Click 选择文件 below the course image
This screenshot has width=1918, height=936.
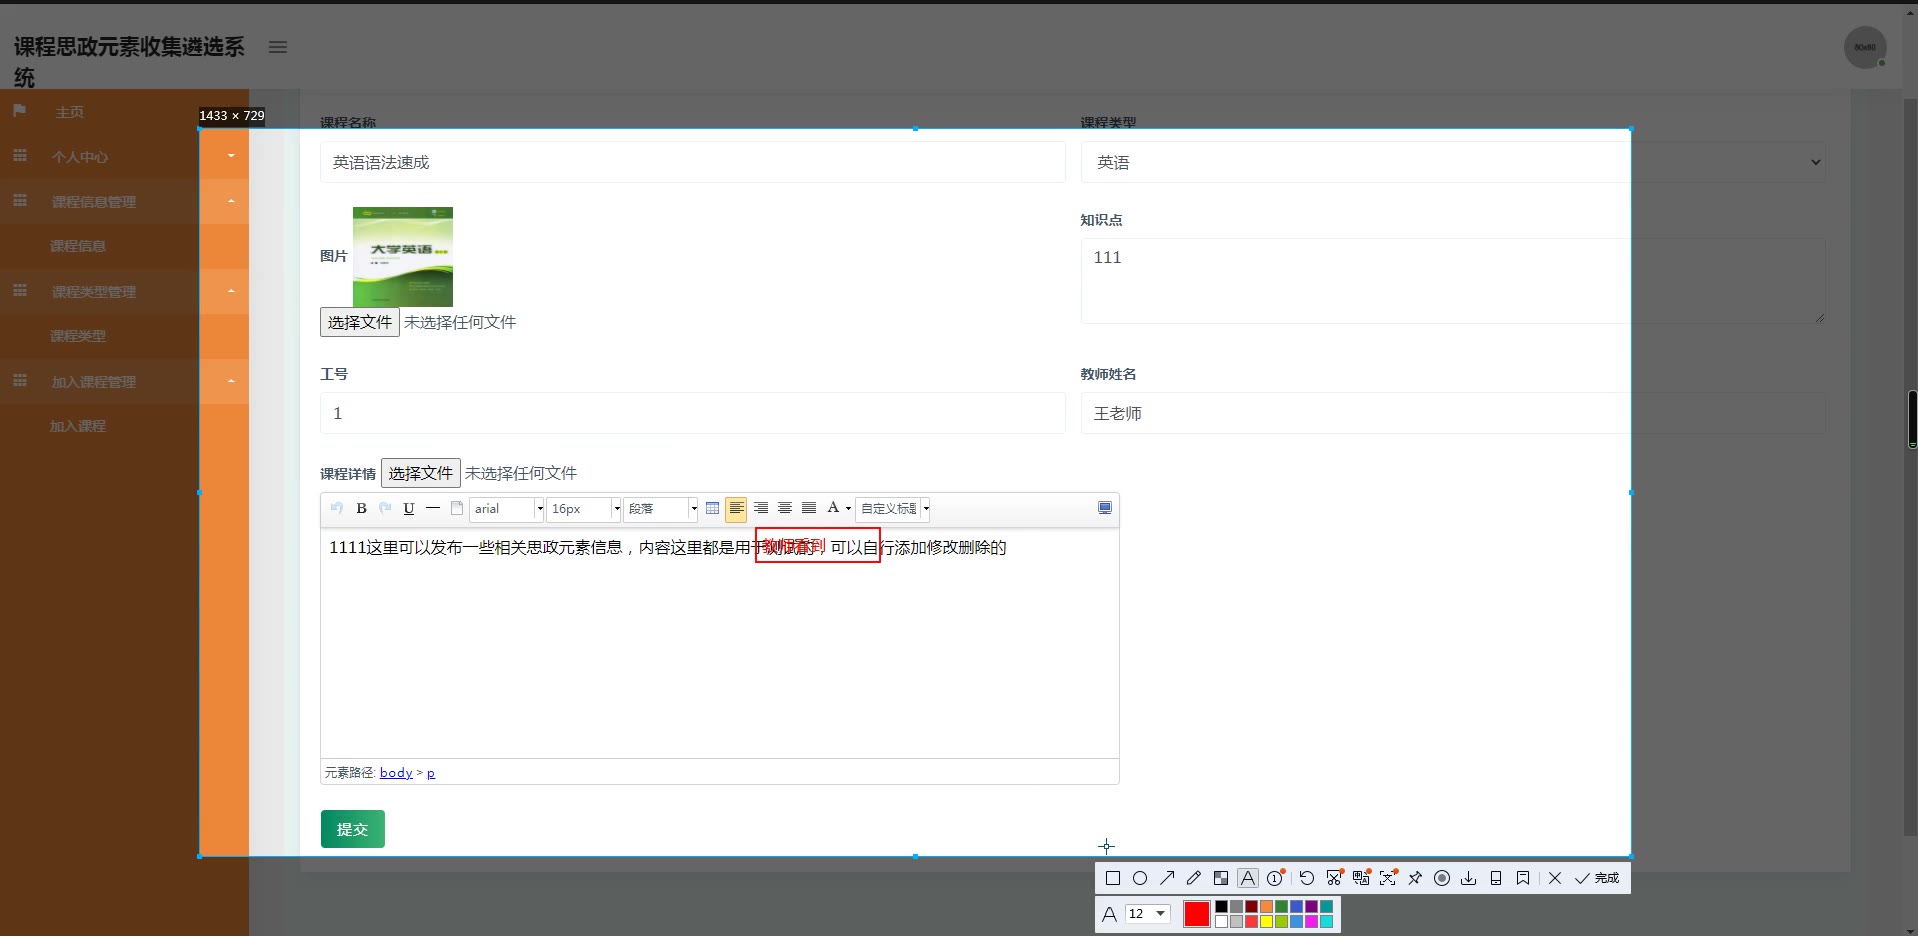[x=360, y=322]
